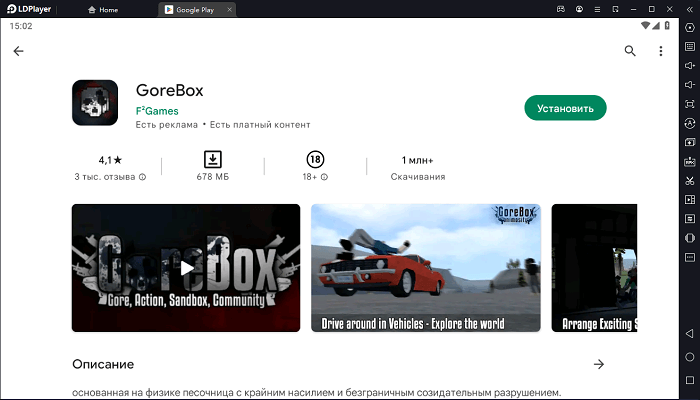
Task: Open the LDPlayer user account icon
Action: pyautogui.click(x=579, y=9)
